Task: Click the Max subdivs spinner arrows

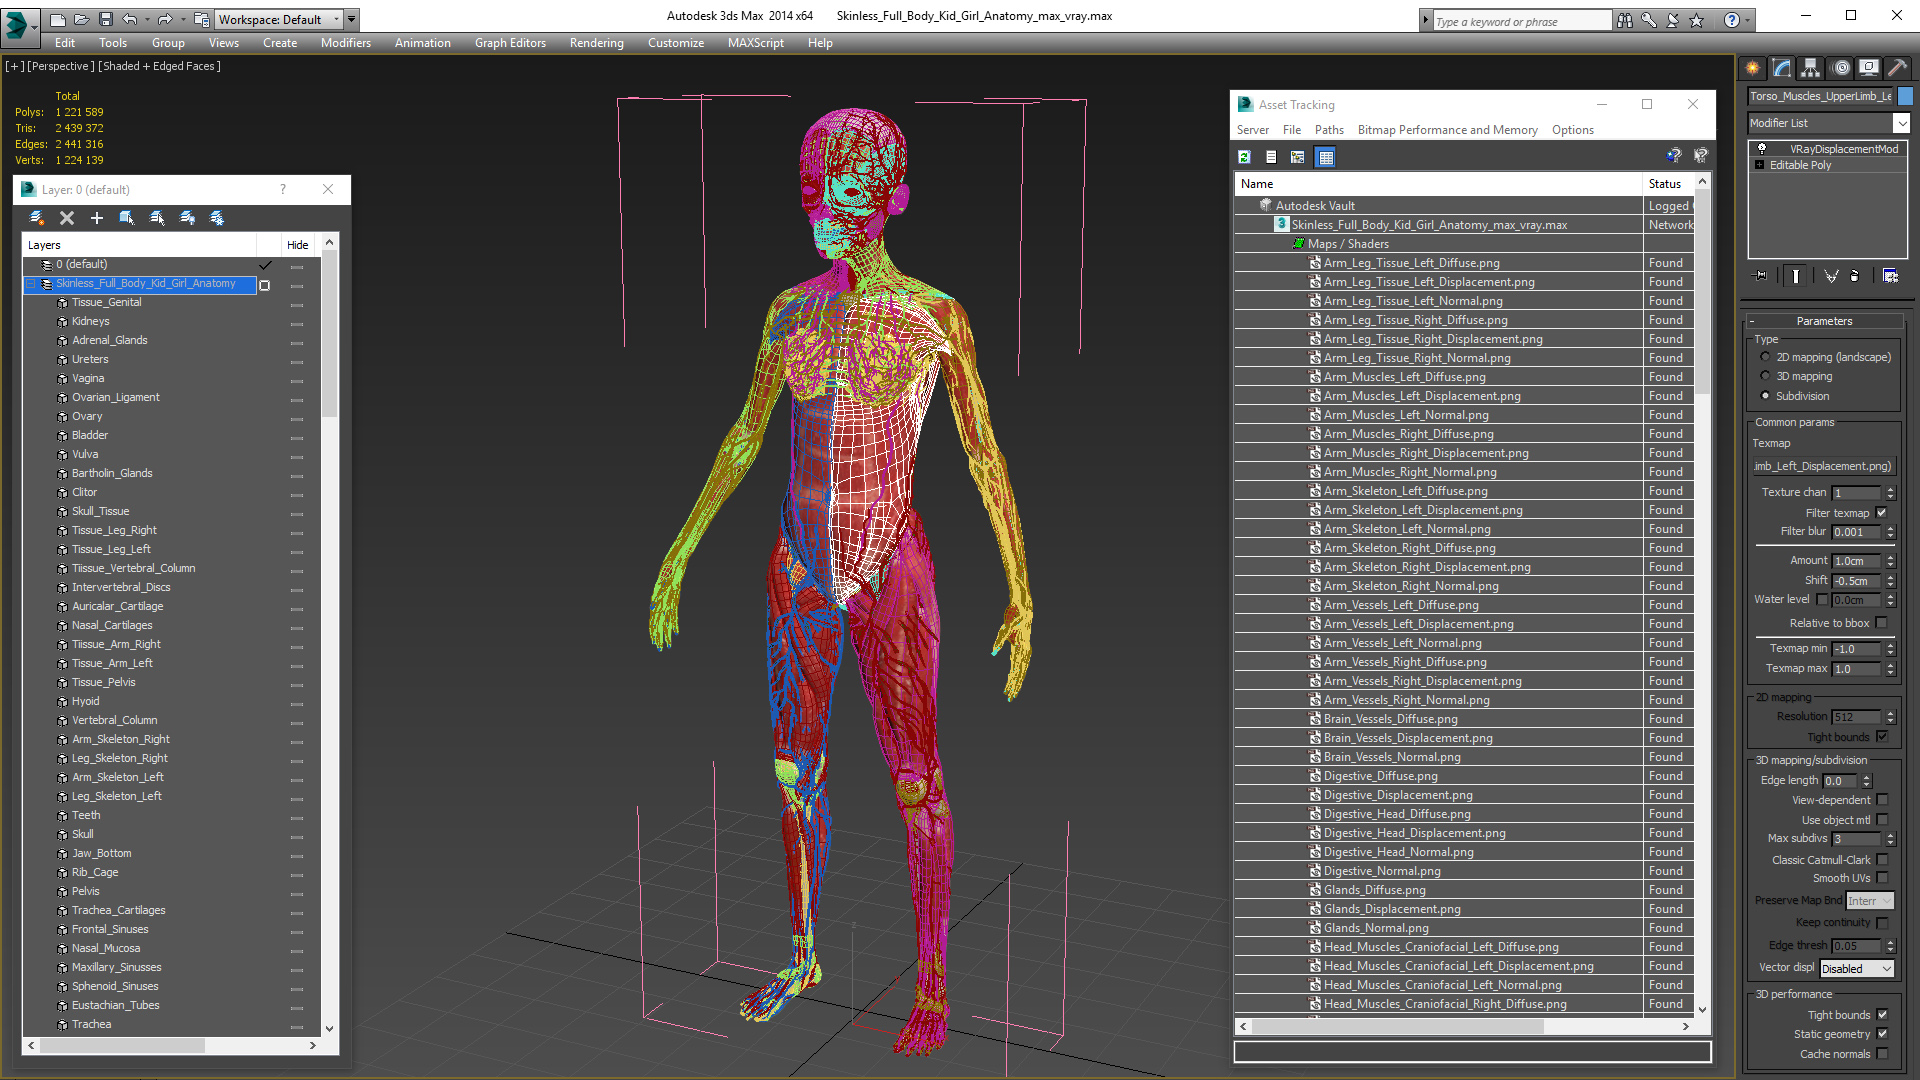Action: coord(1890,839)
